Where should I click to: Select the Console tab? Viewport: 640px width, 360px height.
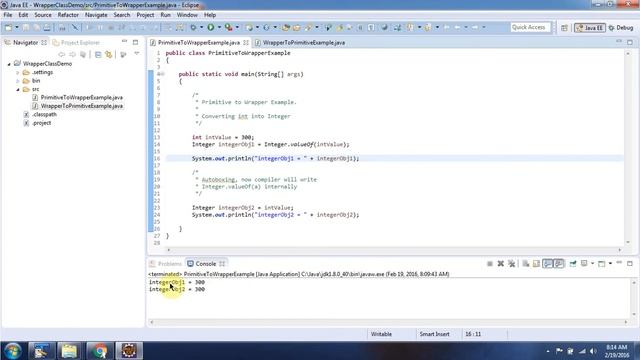[206, 264]
